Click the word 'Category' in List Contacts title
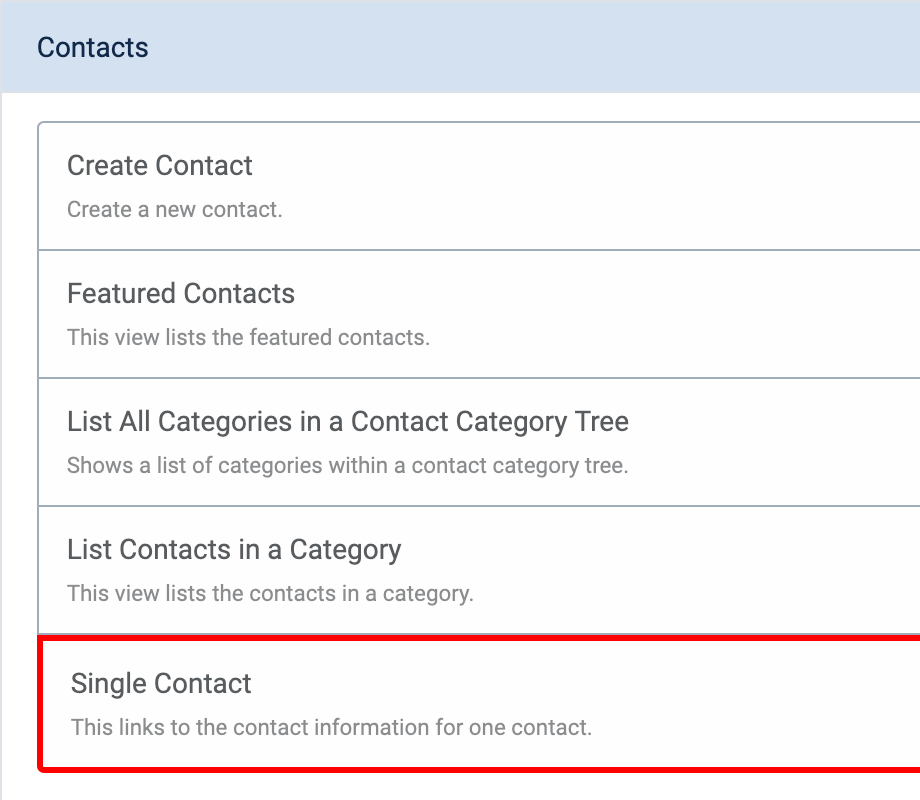Screen dimensions: 920x800 (346, 551)
